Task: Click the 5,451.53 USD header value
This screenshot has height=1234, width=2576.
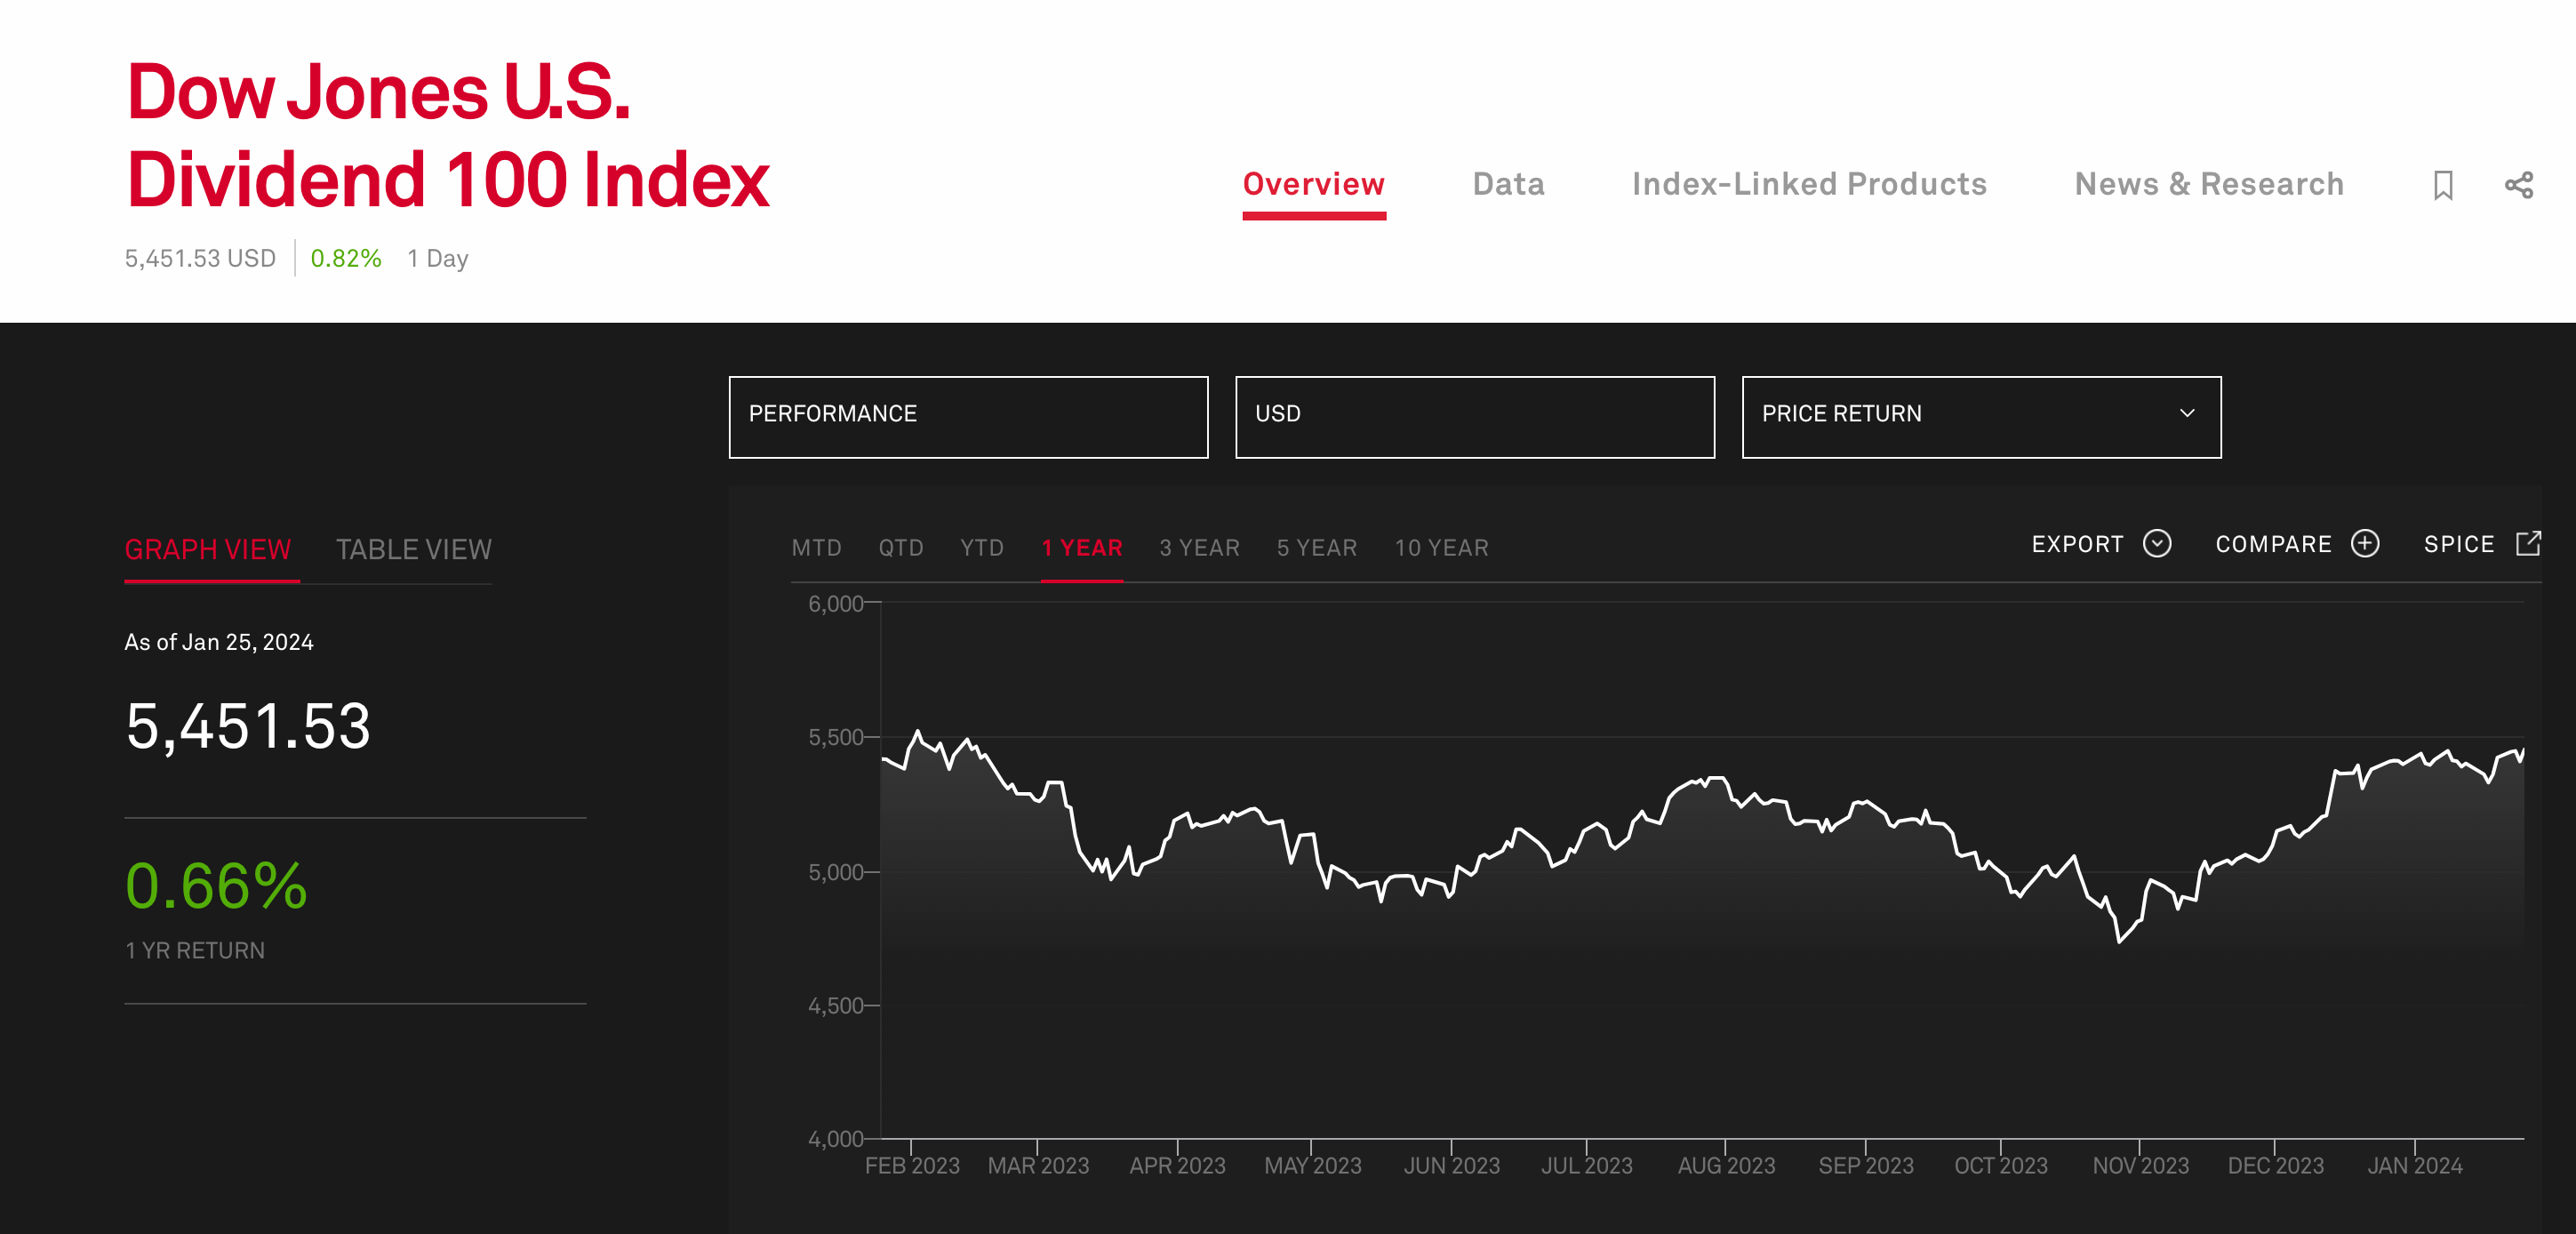Action: click(x=200, y=258)
